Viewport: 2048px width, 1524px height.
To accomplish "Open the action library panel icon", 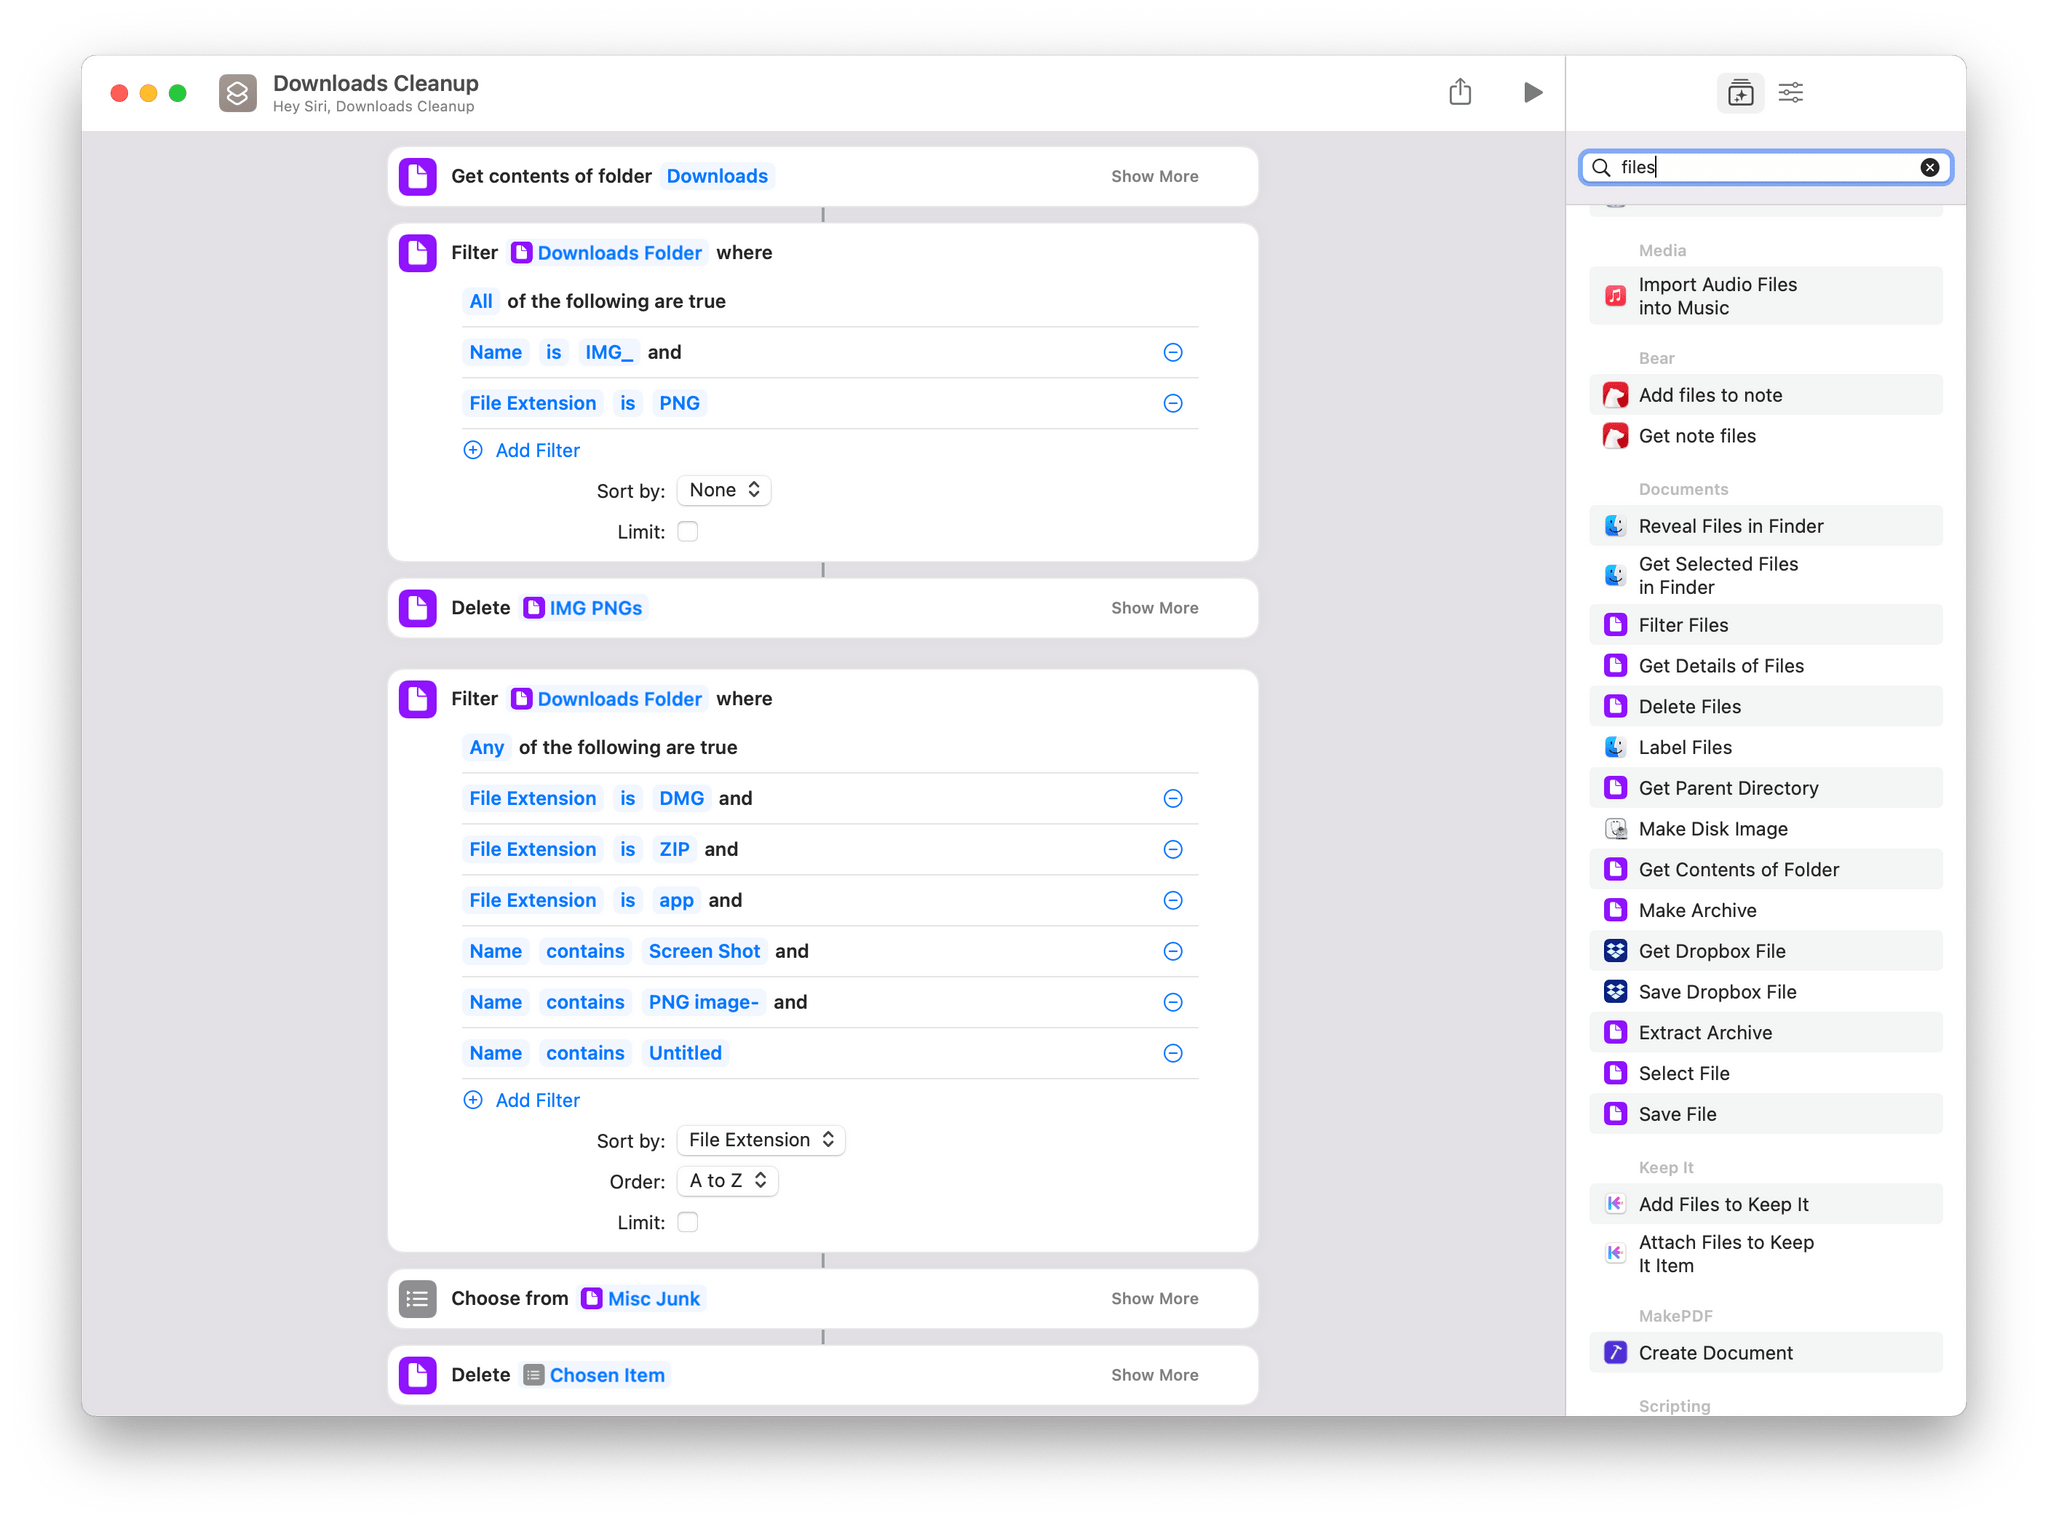I will coord(1740,93).
